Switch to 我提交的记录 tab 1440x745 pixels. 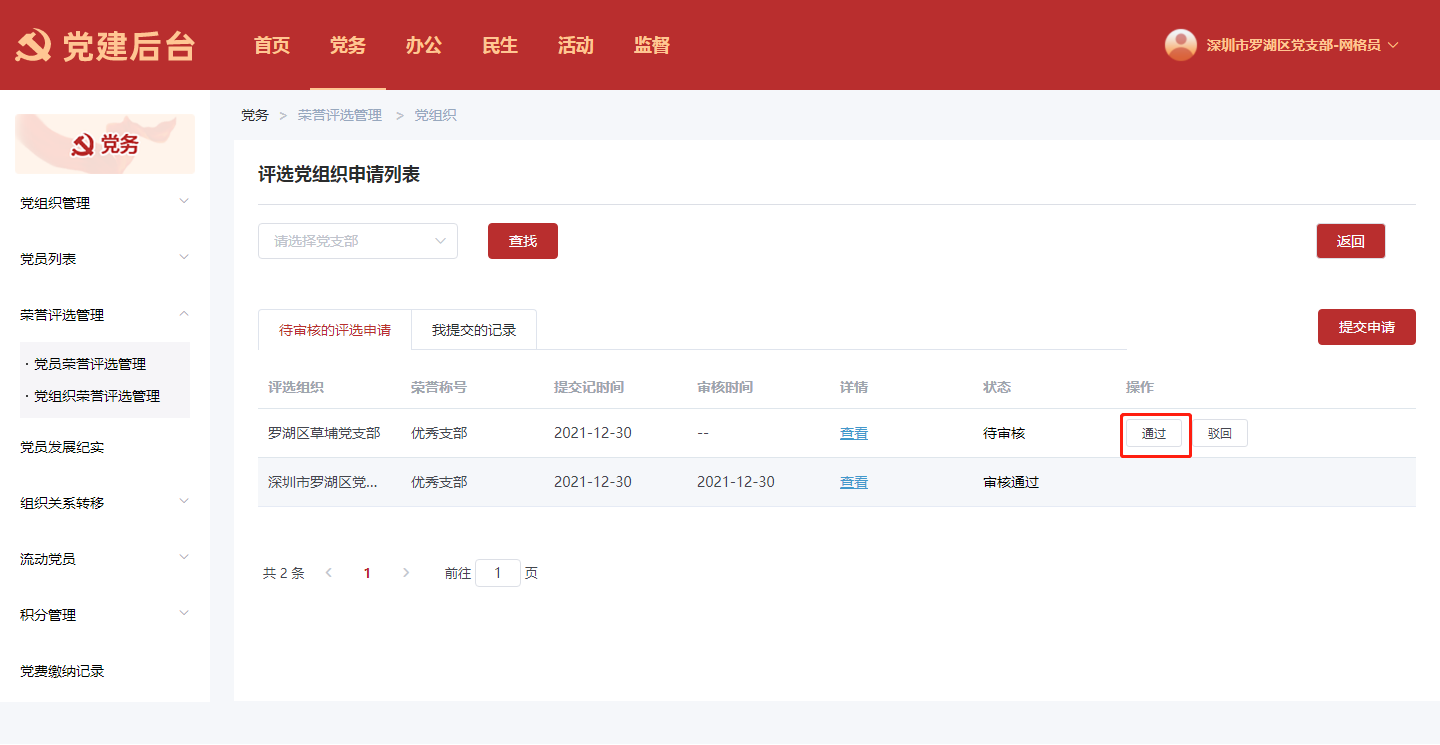coord(474,330)
